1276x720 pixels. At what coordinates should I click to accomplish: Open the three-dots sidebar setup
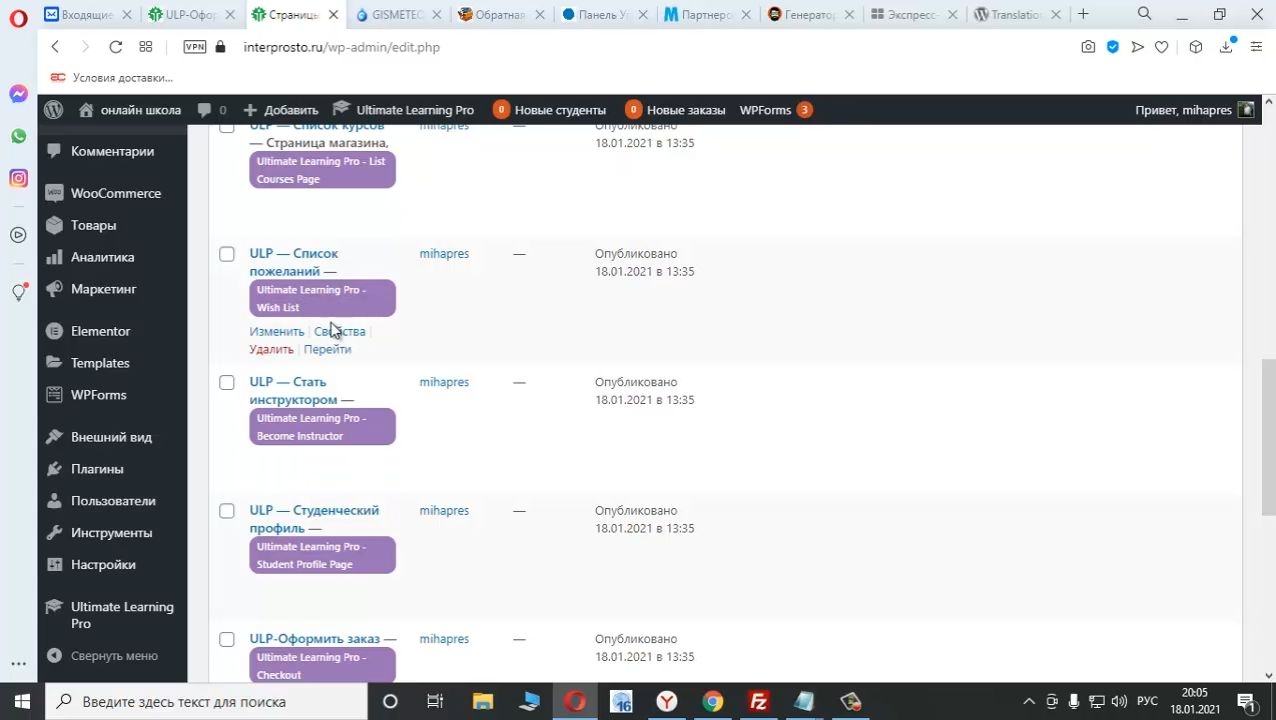click(x=18, y=663)
